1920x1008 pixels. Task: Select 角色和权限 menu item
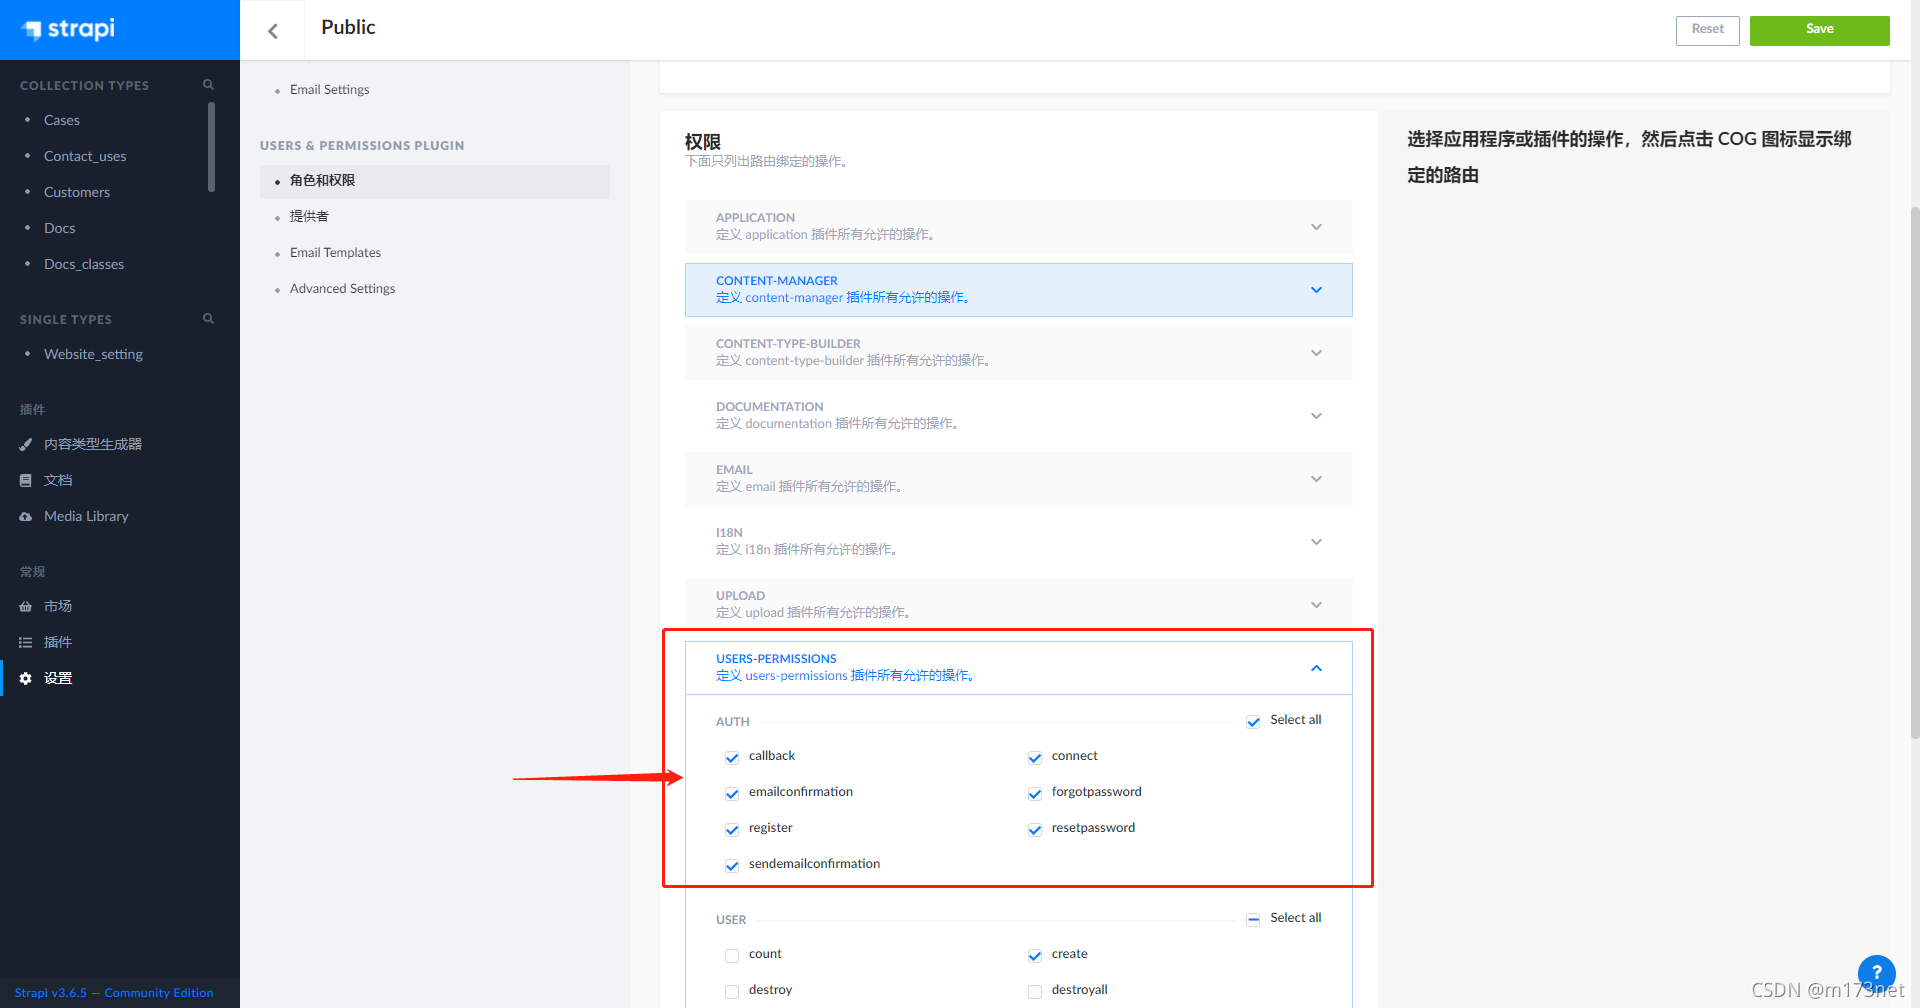point(435,181)
